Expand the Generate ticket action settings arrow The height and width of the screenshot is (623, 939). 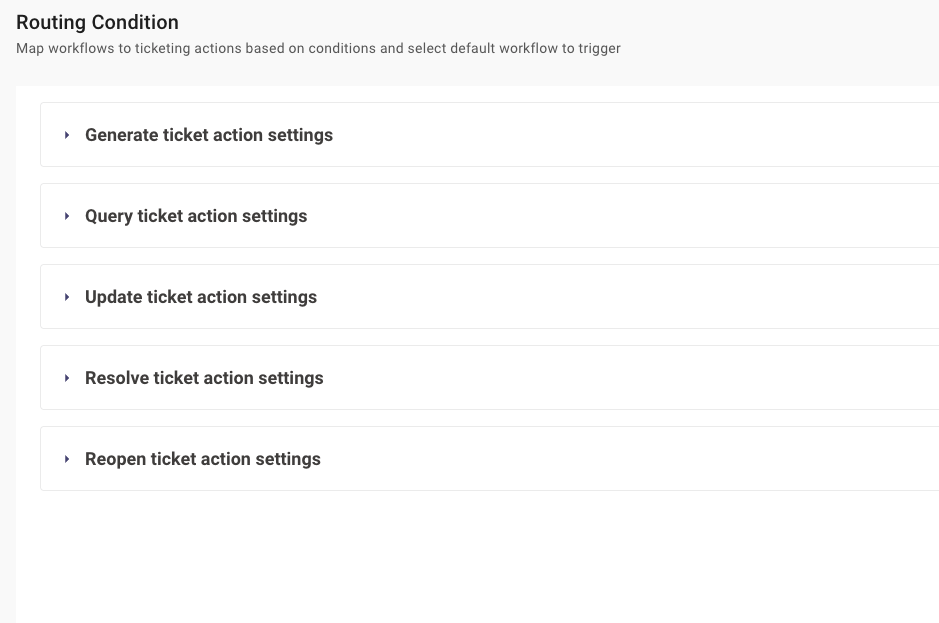(67, 135)
